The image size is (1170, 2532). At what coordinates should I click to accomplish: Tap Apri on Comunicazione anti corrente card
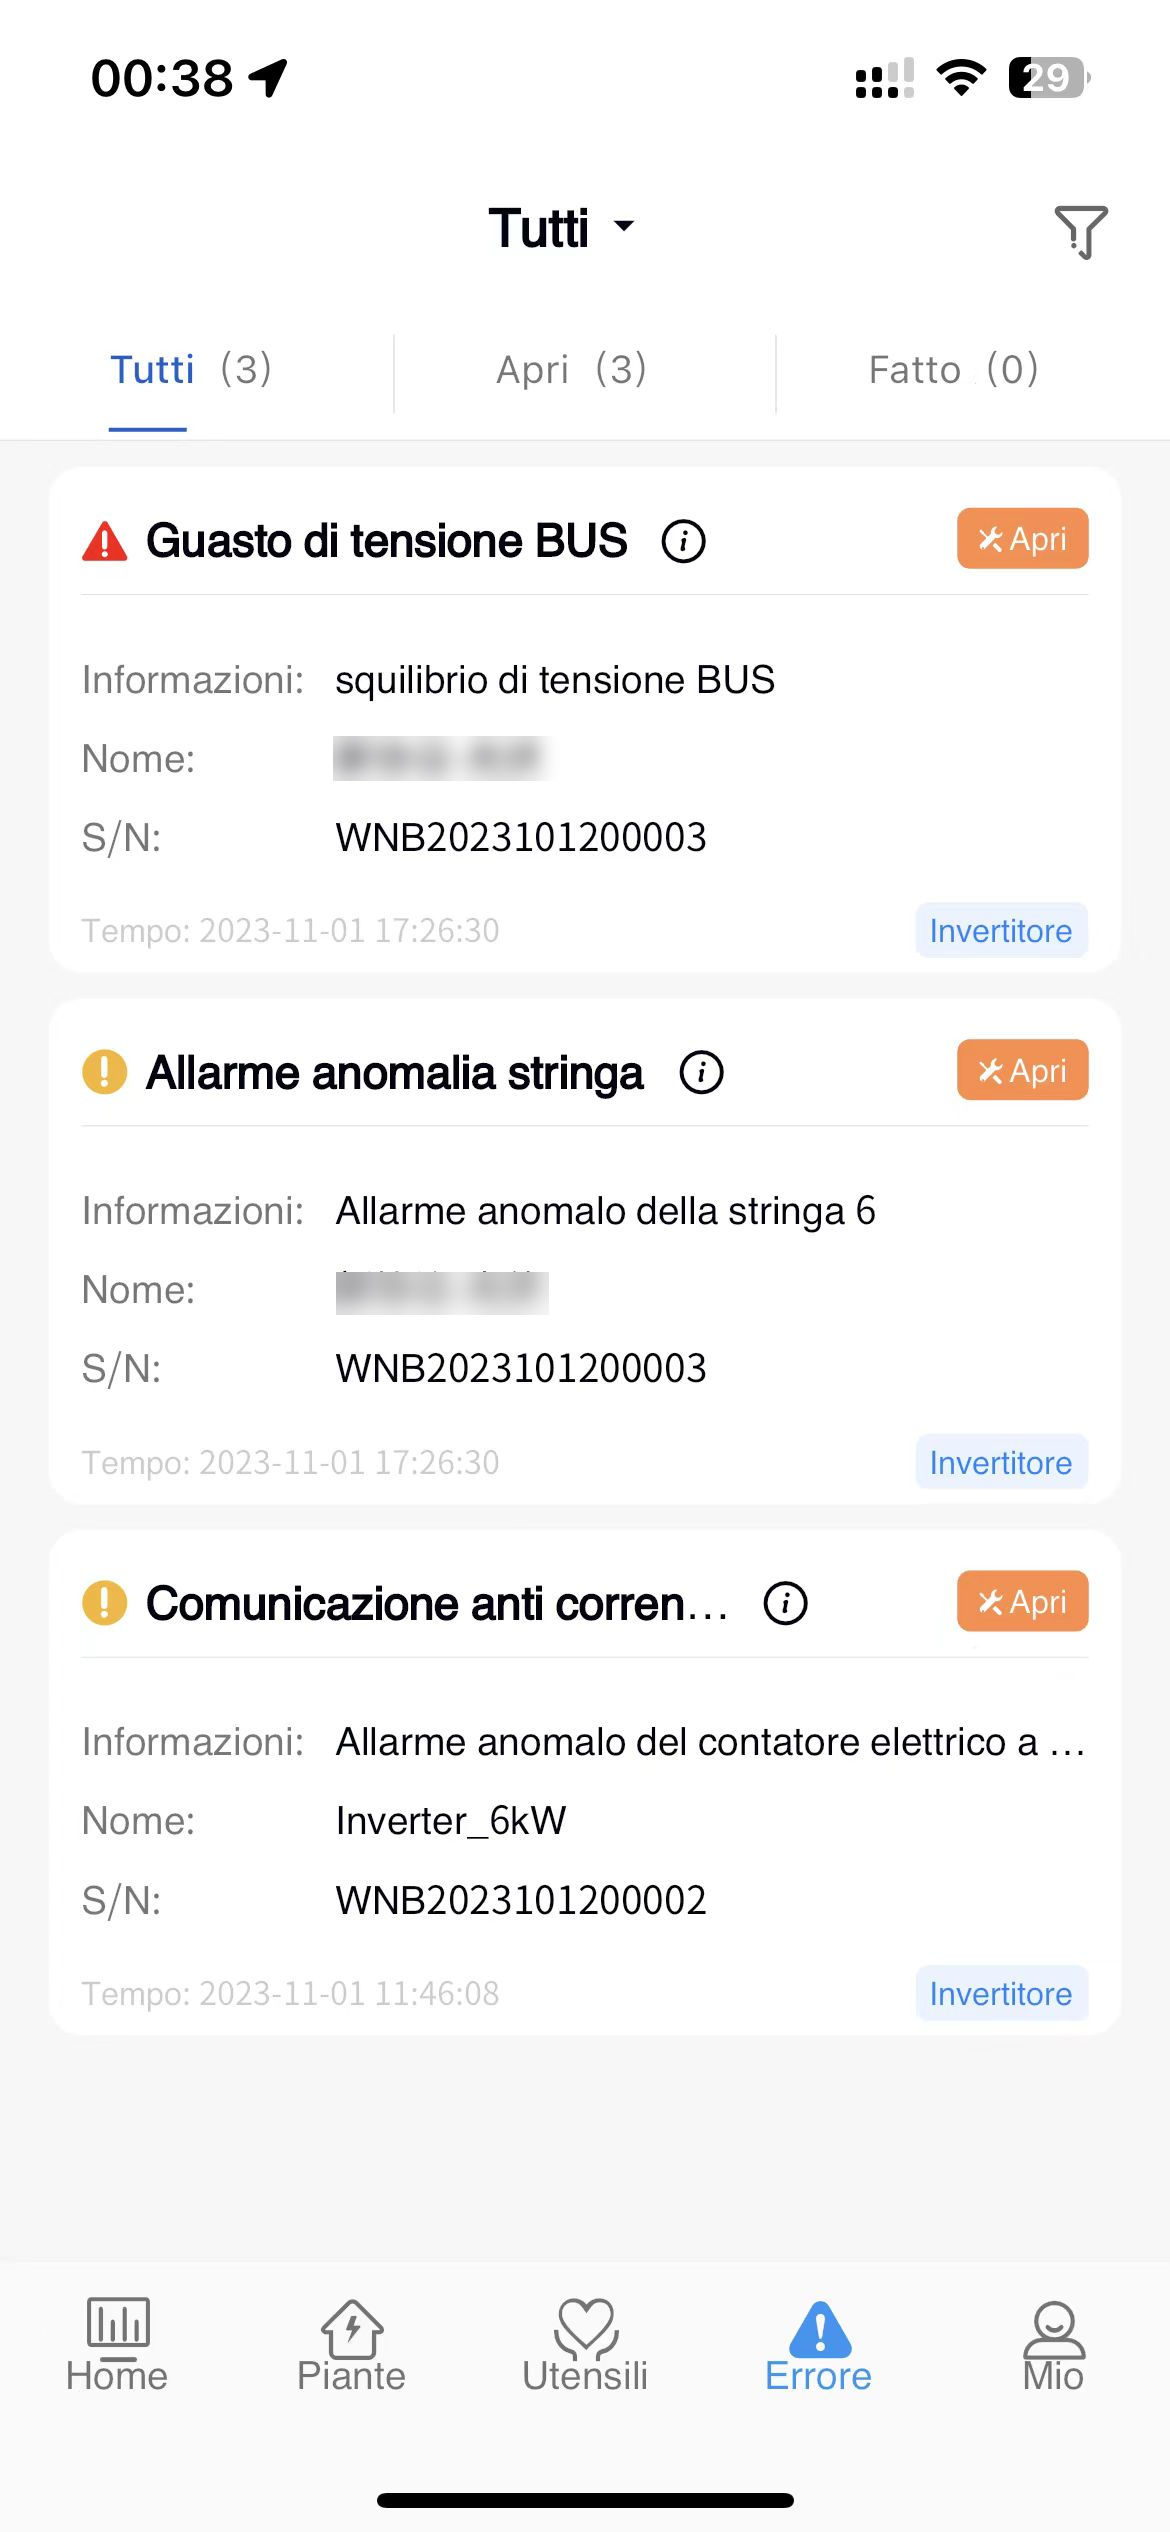click(x=1022, y=1601)
